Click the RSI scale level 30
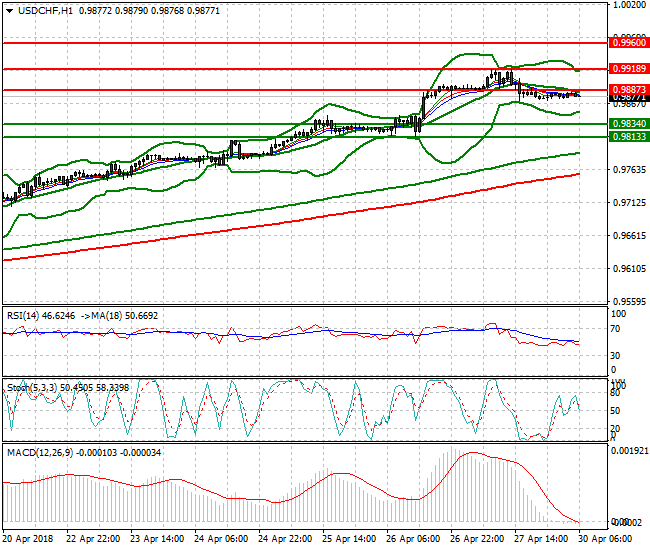Viewport: 650px width, 550px height. coord(616,356)
